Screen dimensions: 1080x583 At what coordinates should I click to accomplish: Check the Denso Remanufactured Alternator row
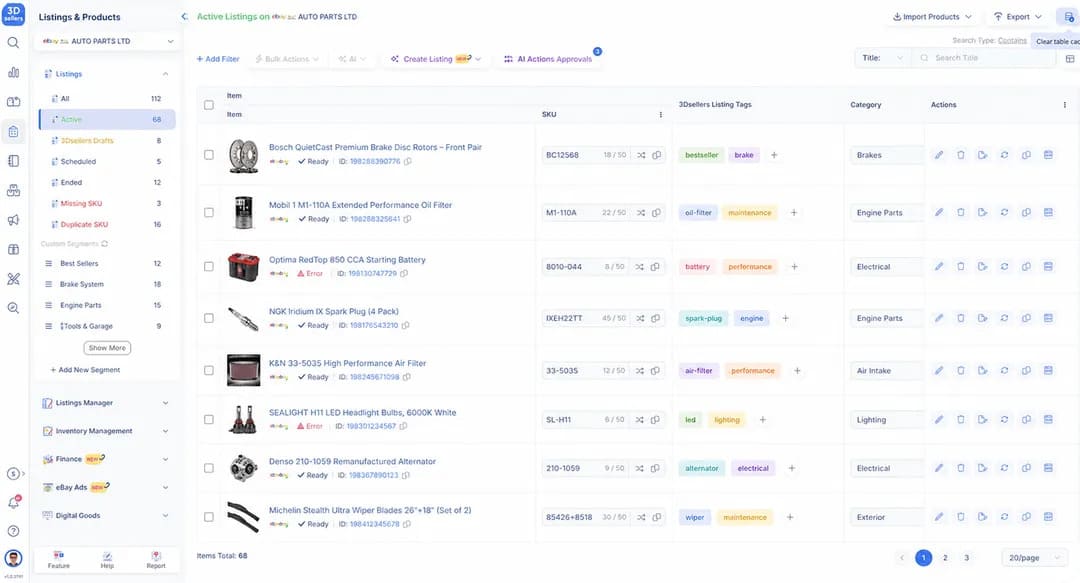point(209,468)
